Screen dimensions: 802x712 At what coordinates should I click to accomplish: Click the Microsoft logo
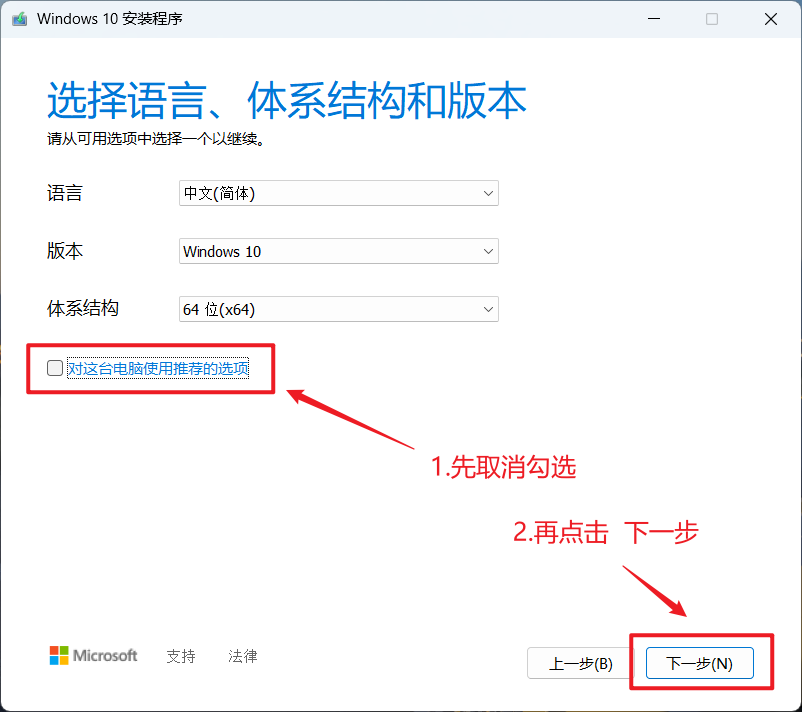[93, 655]
